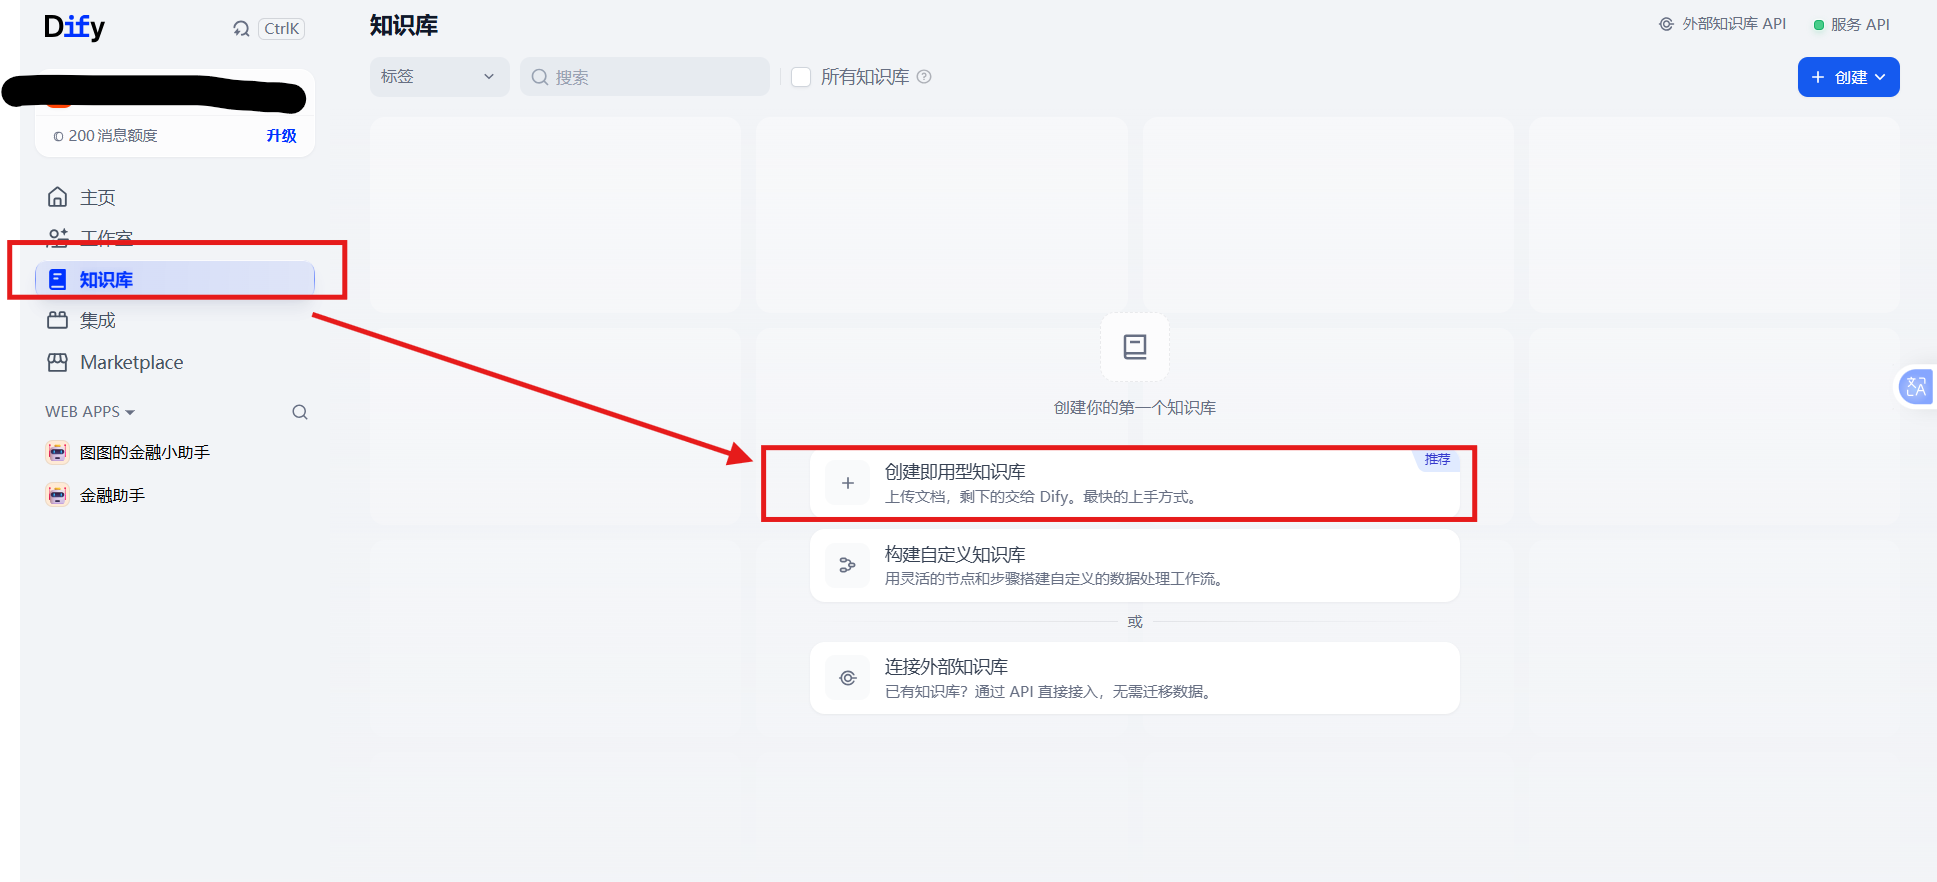Viewport: 1937px width, 882px height.
Task: Click the Marketplace storefront icon
Action: pyautogui.click(x=58, y=362)
